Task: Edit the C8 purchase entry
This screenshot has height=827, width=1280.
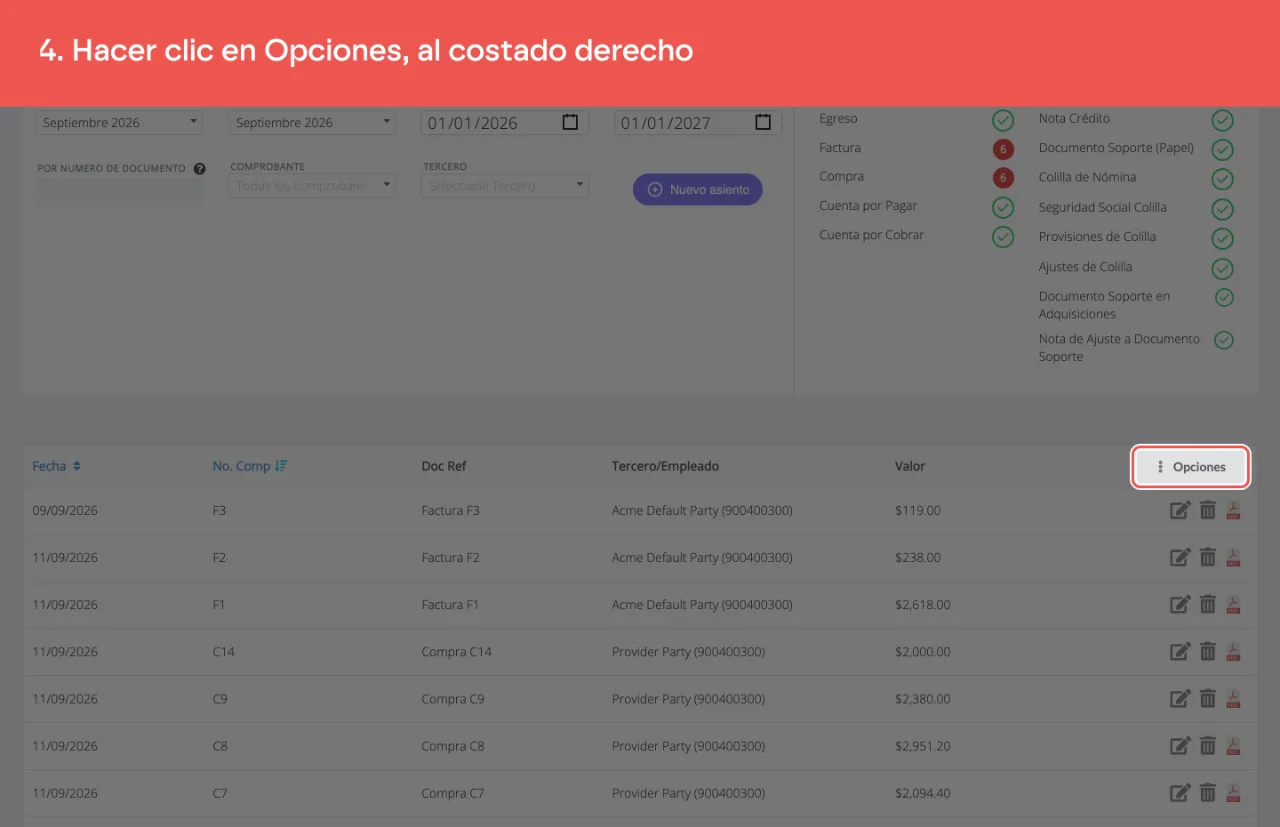Action: [x=1180, y=746]
